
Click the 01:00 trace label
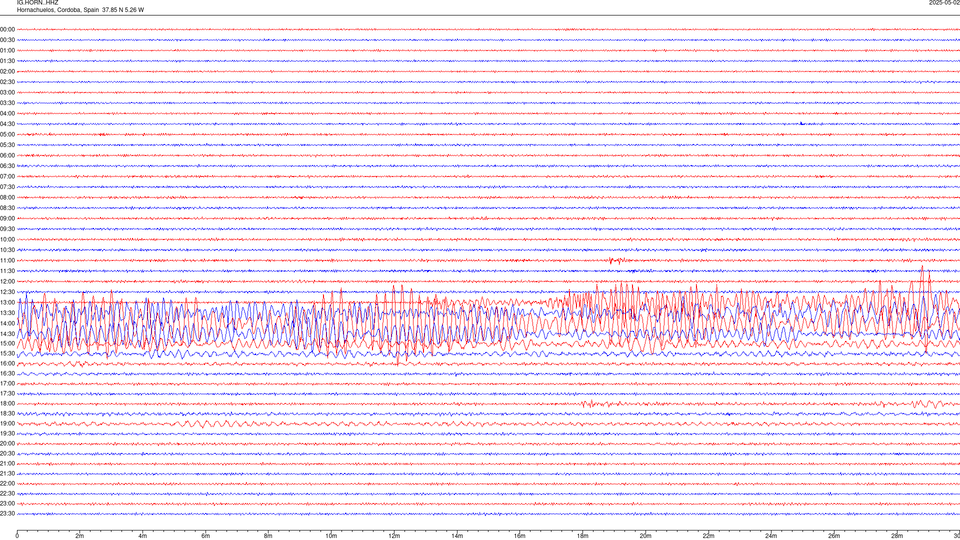tap(7, 50)
